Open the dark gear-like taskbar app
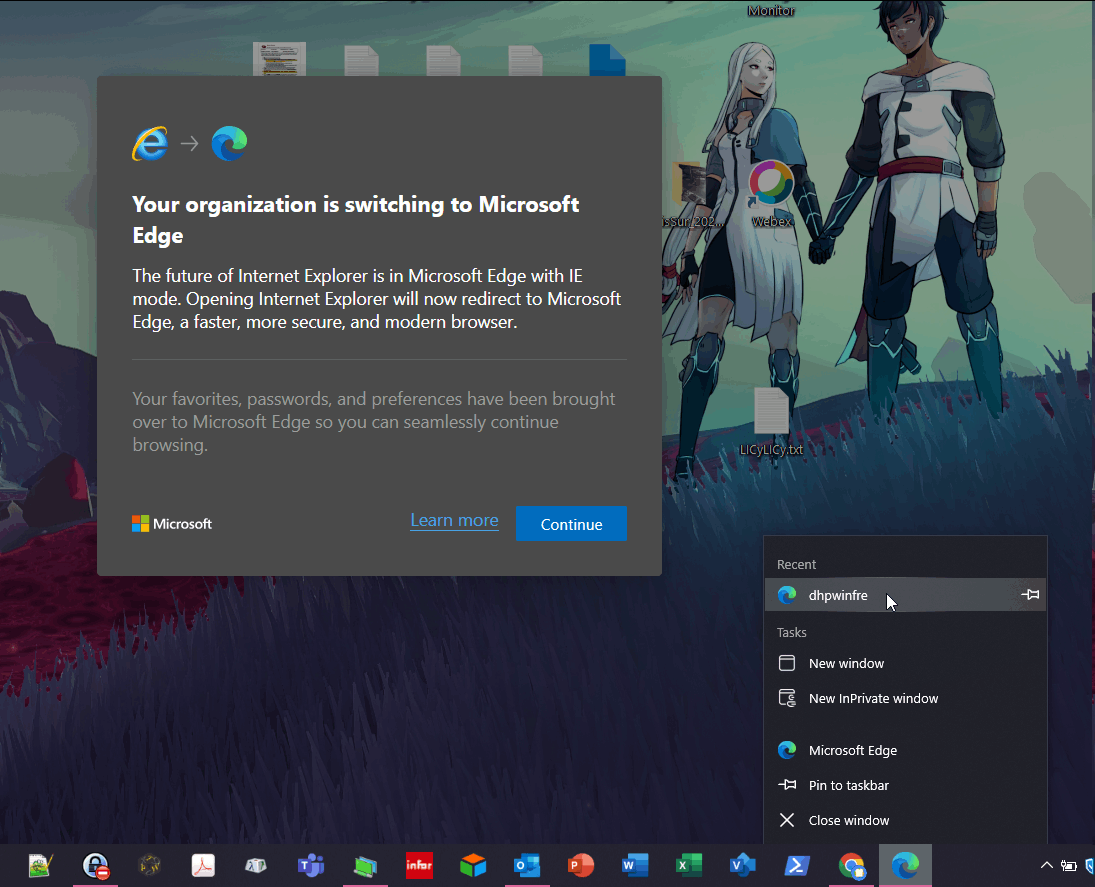The width and height of the screenshot is (1095, 887). click(x=149, y=866)
